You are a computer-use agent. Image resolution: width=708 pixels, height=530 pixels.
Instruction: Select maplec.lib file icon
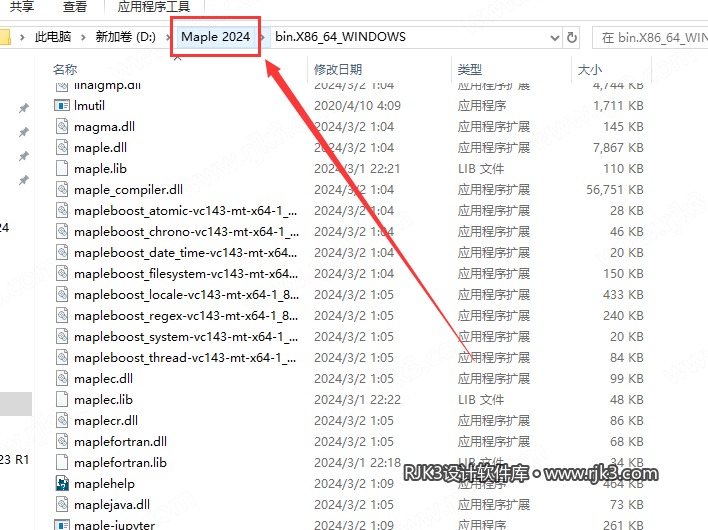(x=62, y=399)
